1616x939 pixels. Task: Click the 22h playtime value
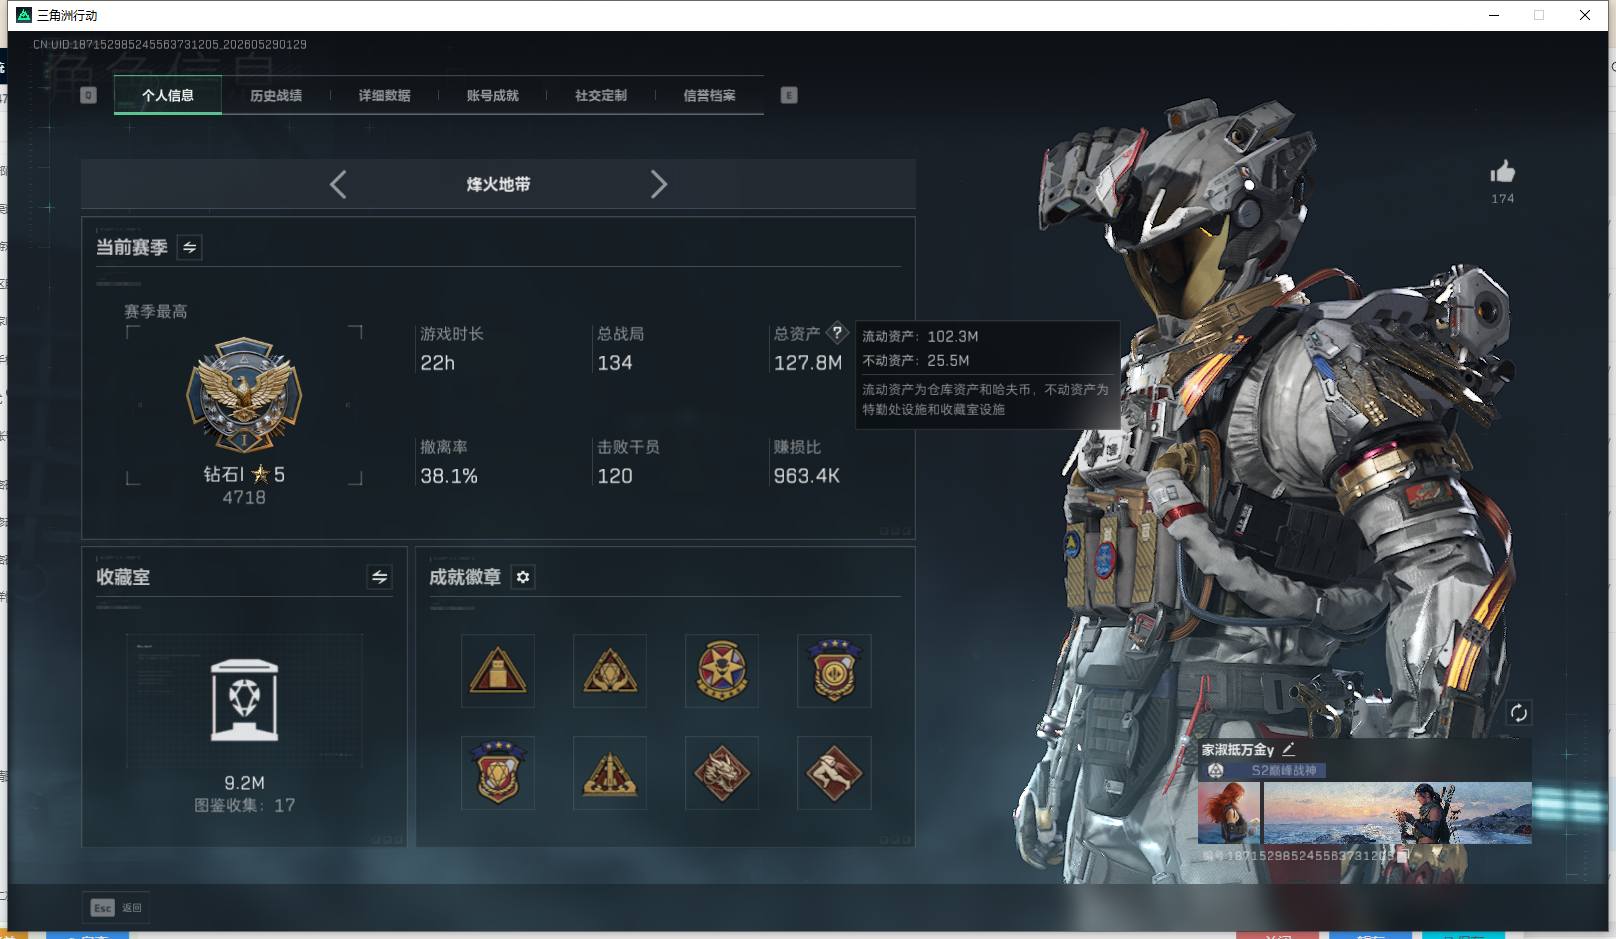coord(437,363)
